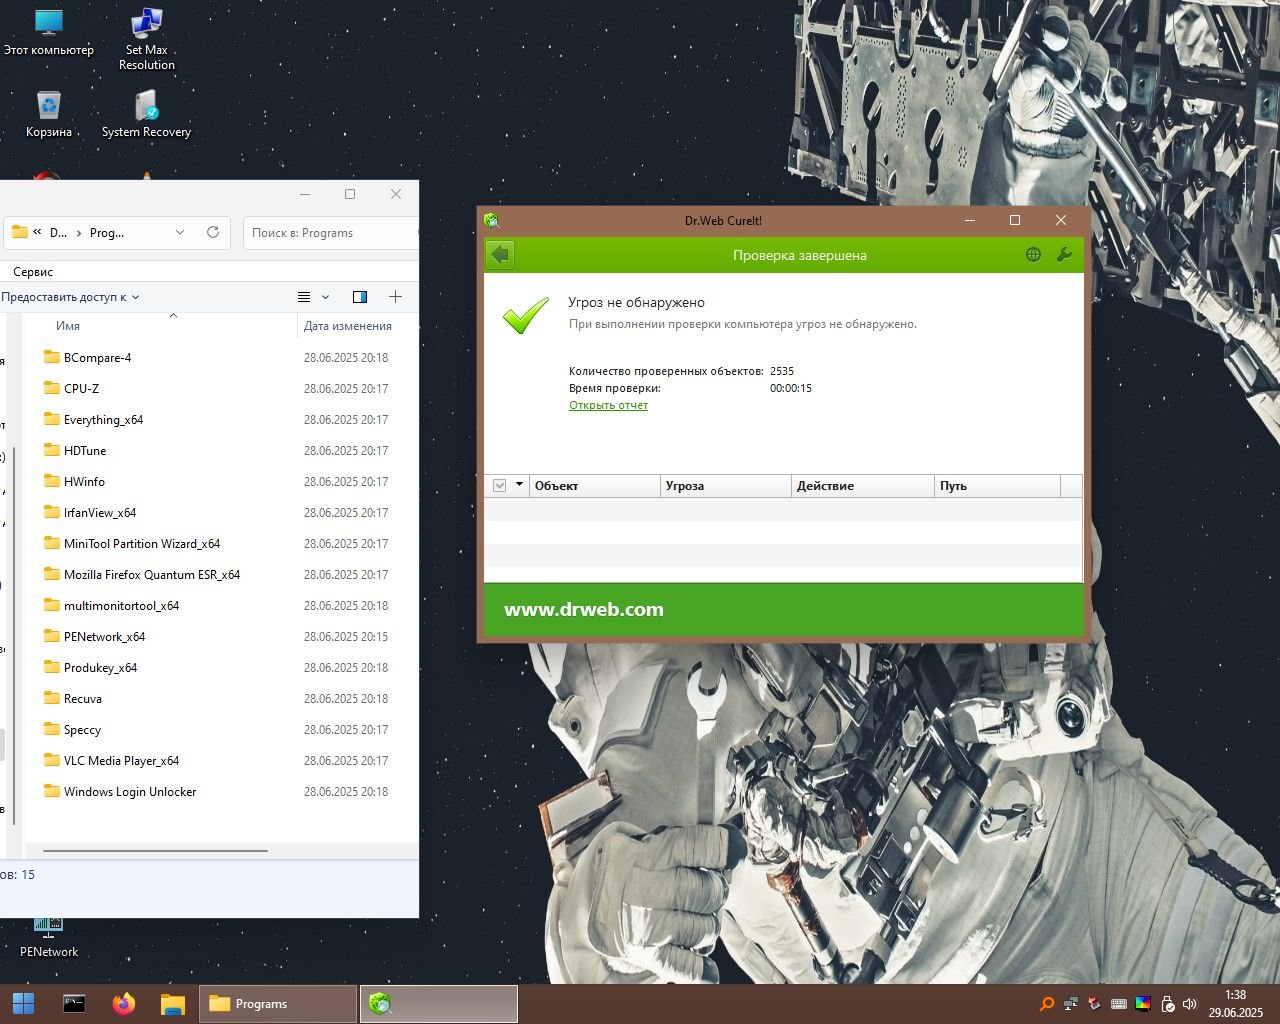Click the Windows Start button
The height and width of the screenshot is (1024, 1280).
click(24, 1004)
